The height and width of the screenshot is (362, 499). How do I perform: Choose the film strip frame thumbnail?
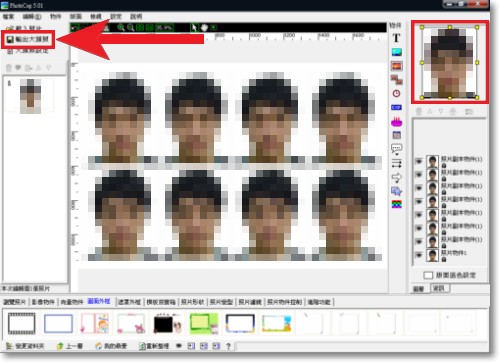pos(22,323)
